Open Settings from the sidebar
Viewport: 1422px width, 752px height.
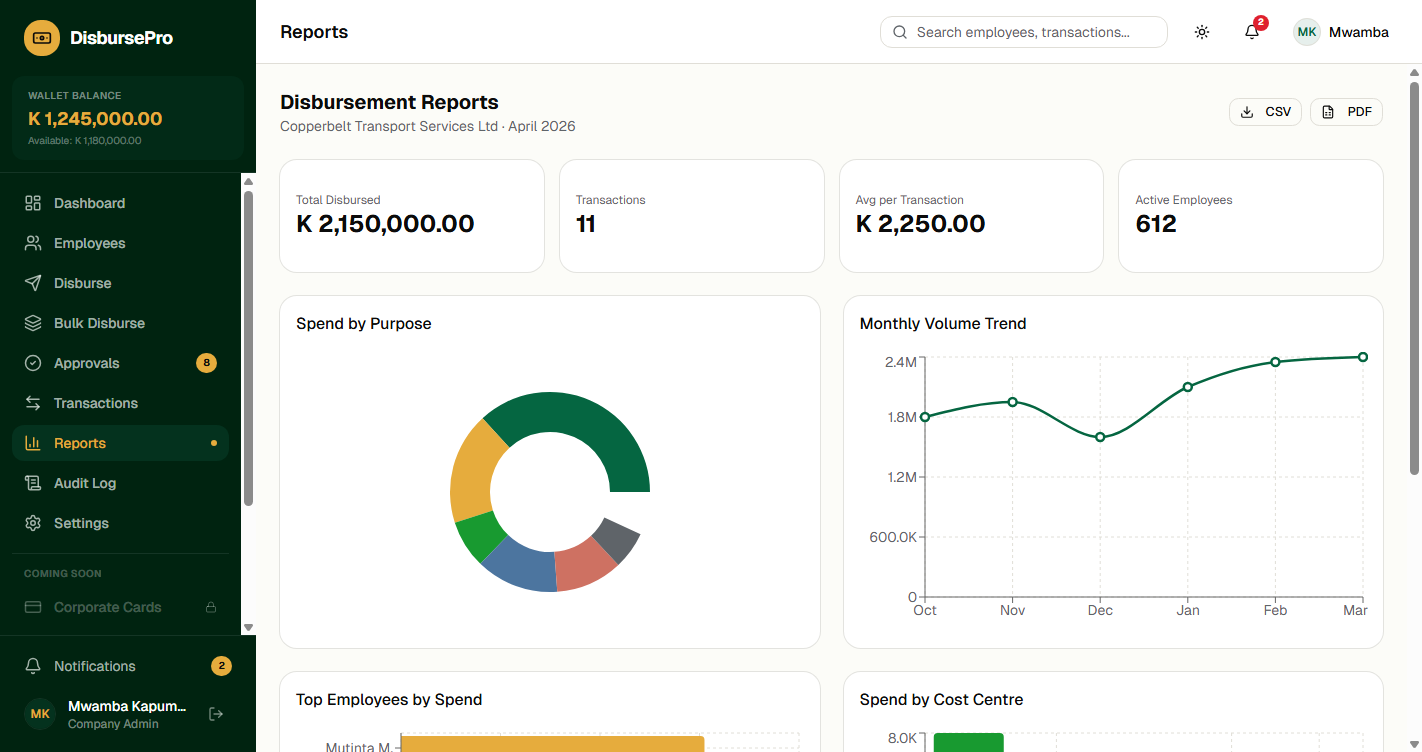[x=120, y=523]
